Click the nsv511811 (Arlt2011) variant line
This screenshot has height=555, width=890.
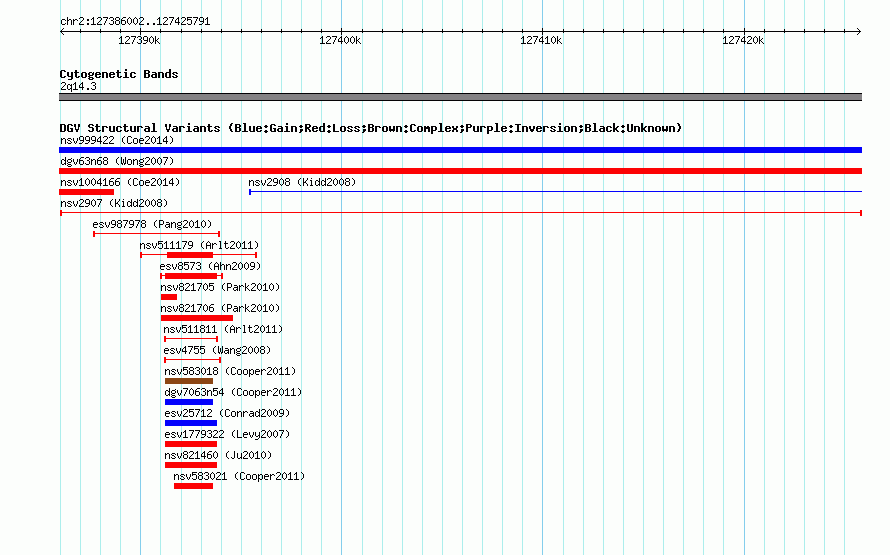point(191,339)
